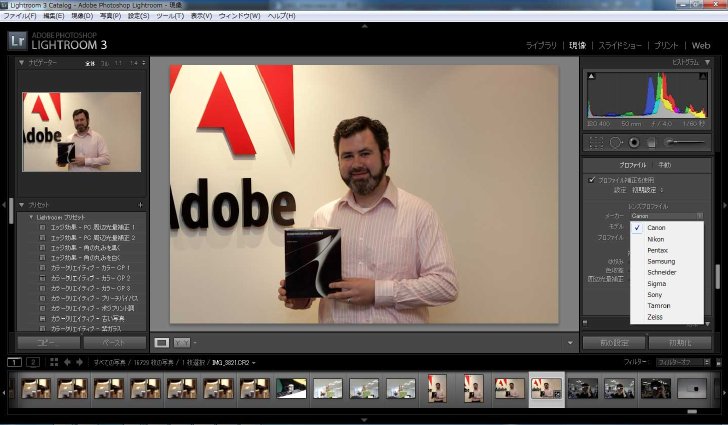The image size is (728, 425).
Task: Select the Adjustment Brush tool
Action: click(685, 143)
